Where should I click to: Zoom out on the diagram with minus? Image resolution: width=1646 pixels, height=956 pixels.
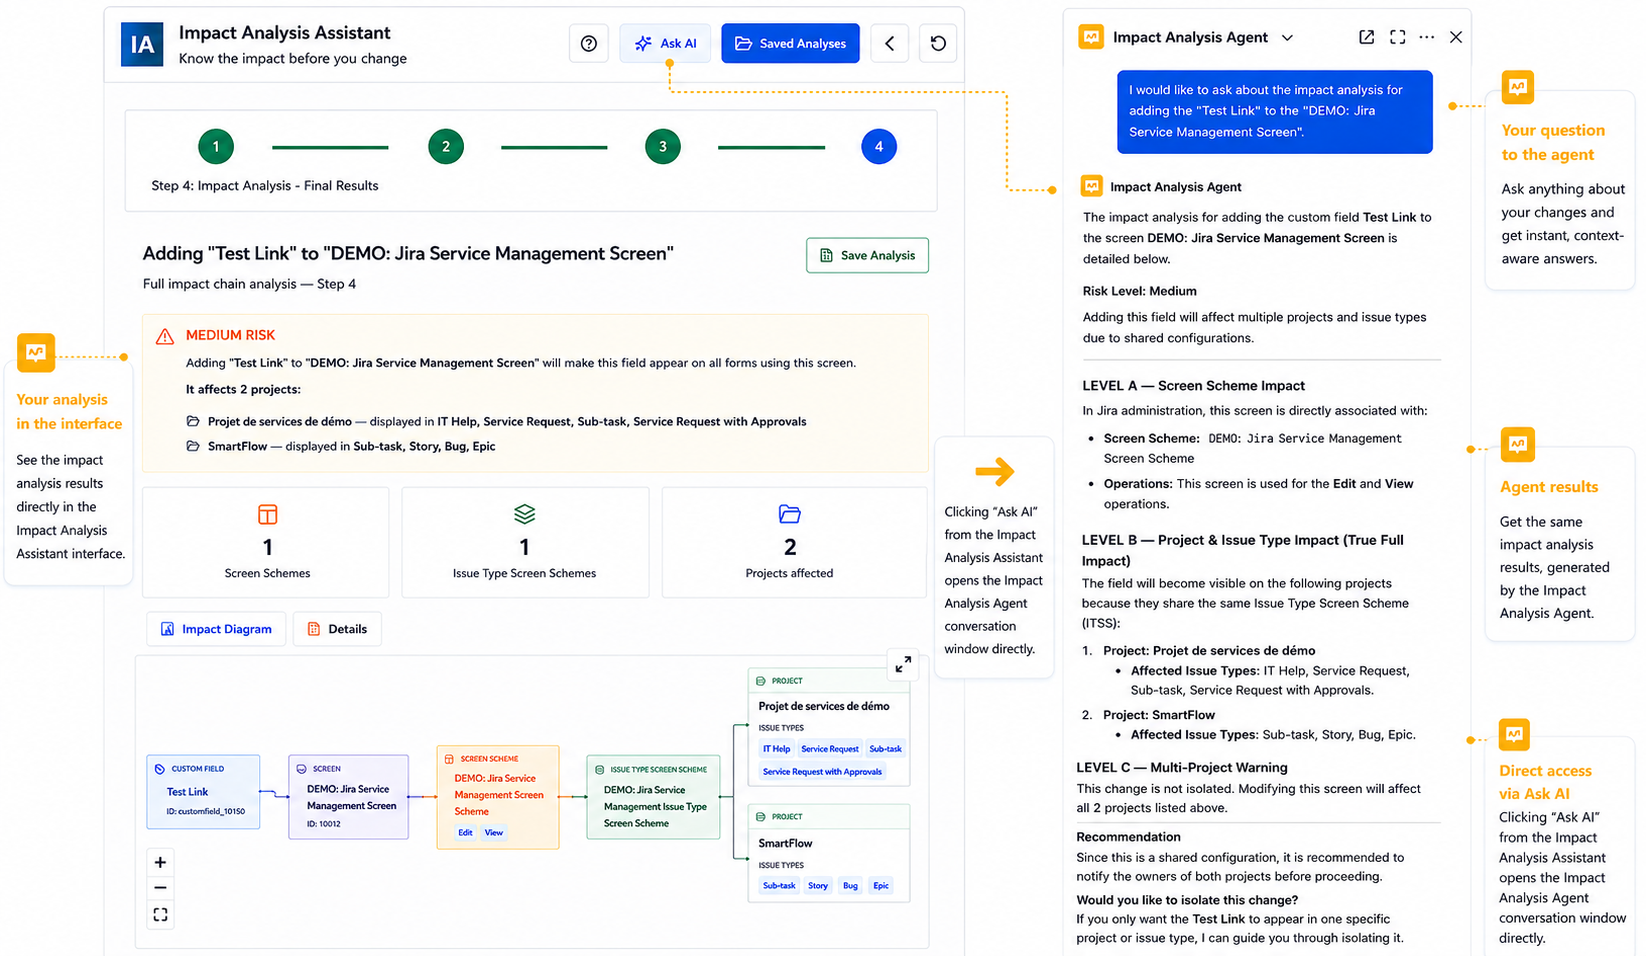tap(160, 888)
